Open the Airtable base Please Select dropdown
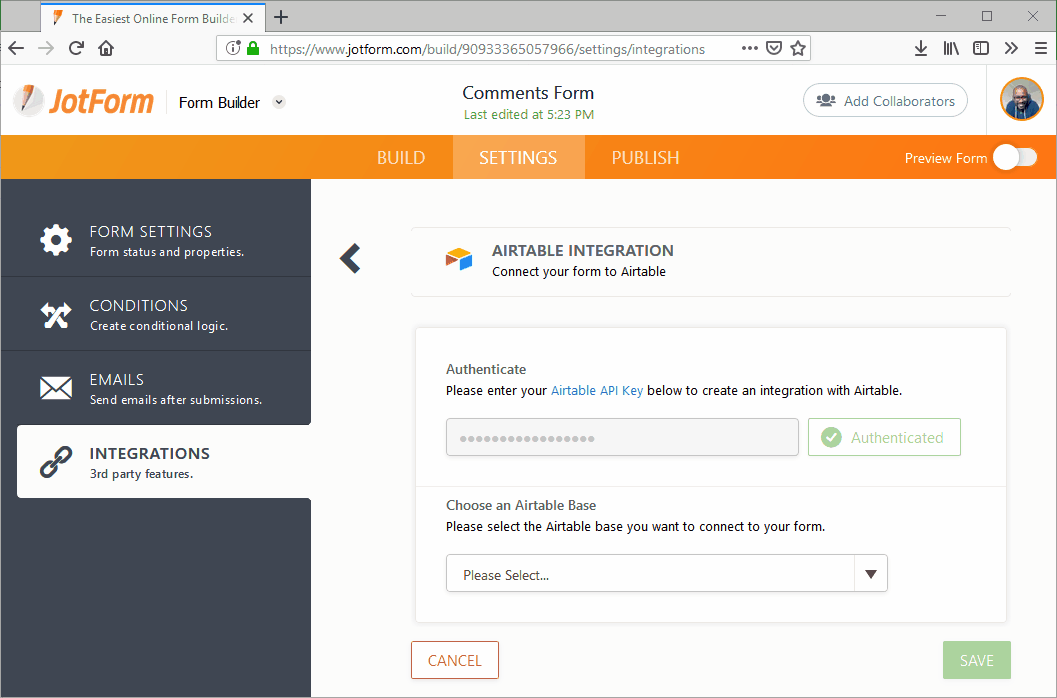Viewport: 1057px width, 698px height. (x=666, y=574)
